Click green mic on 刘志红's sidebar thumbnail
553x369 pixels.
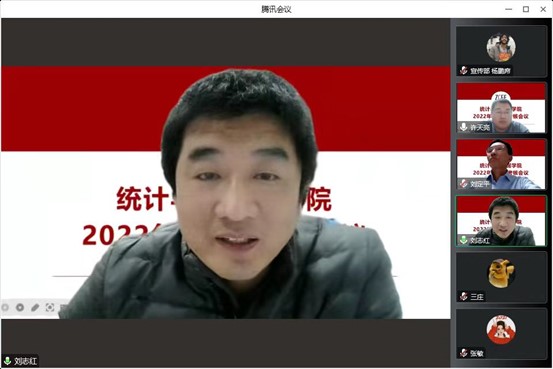463,240
